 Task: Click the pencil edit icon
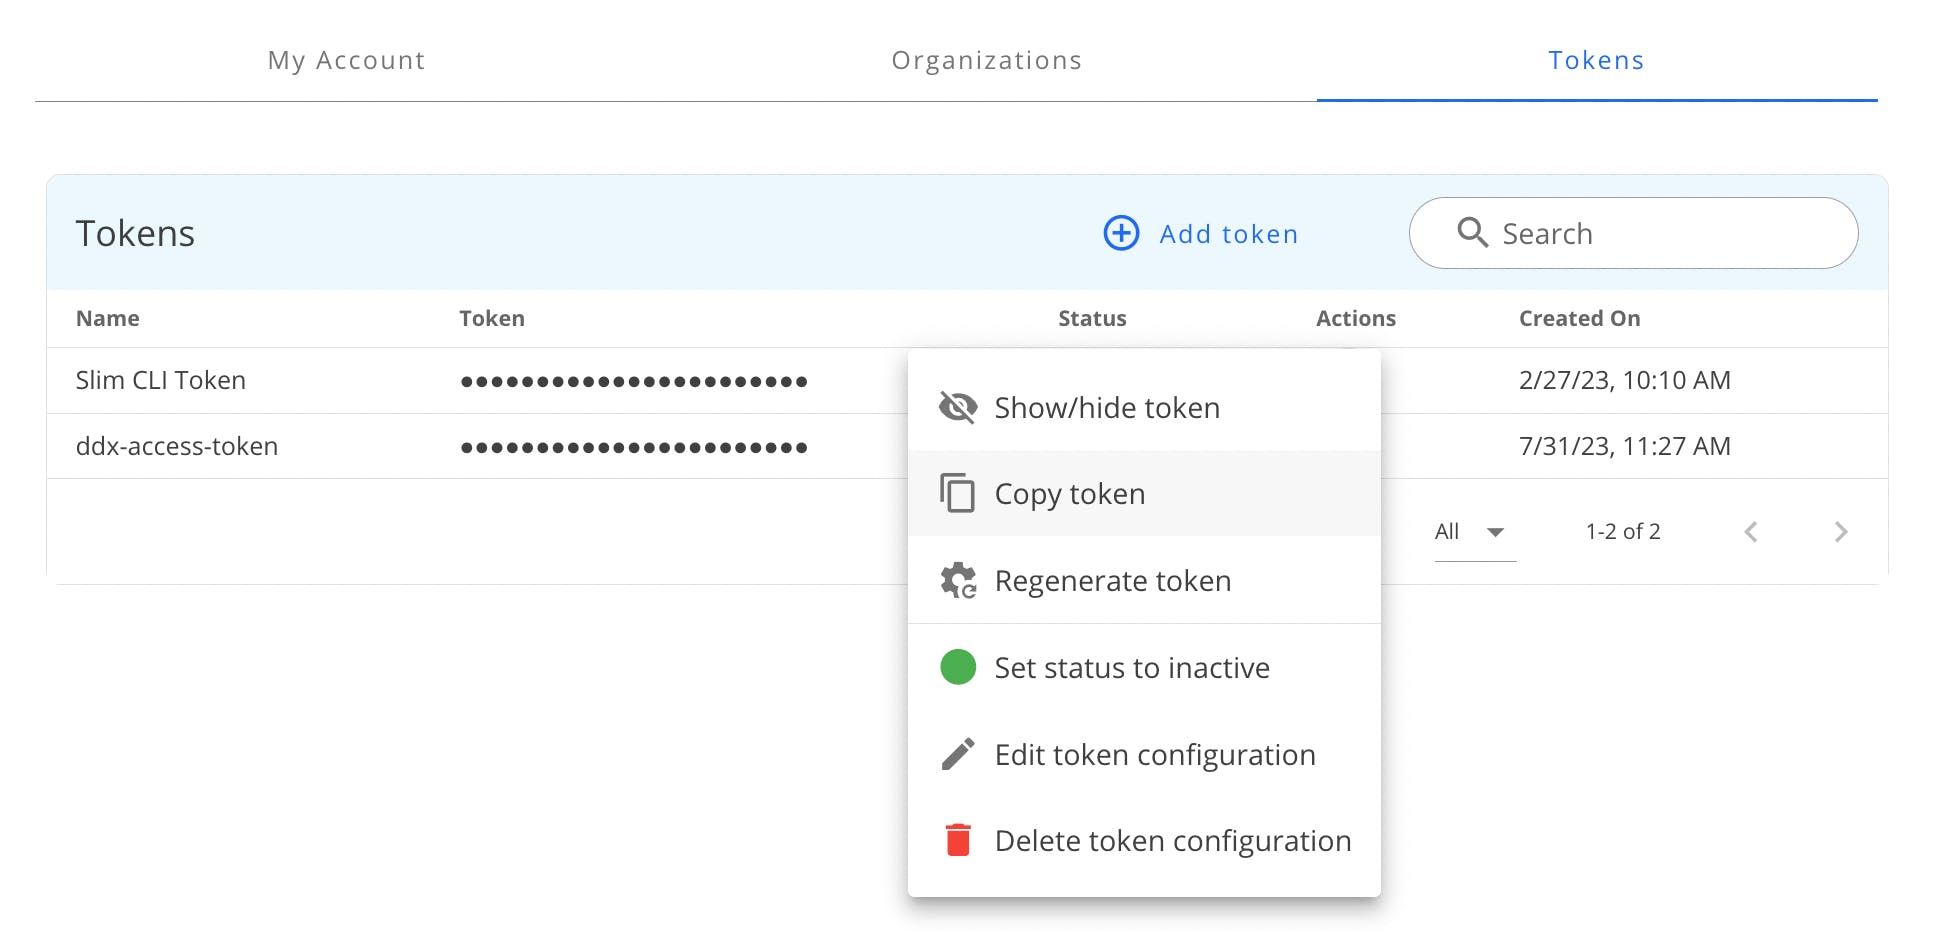pyautogui.click(x=957, y=754)
